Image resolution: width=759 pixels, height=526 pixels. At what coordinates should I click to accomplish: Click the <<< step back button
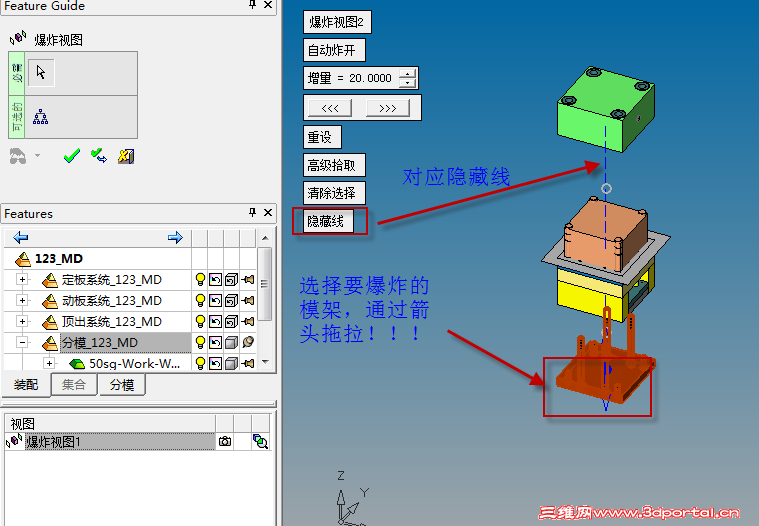point(330,108)
